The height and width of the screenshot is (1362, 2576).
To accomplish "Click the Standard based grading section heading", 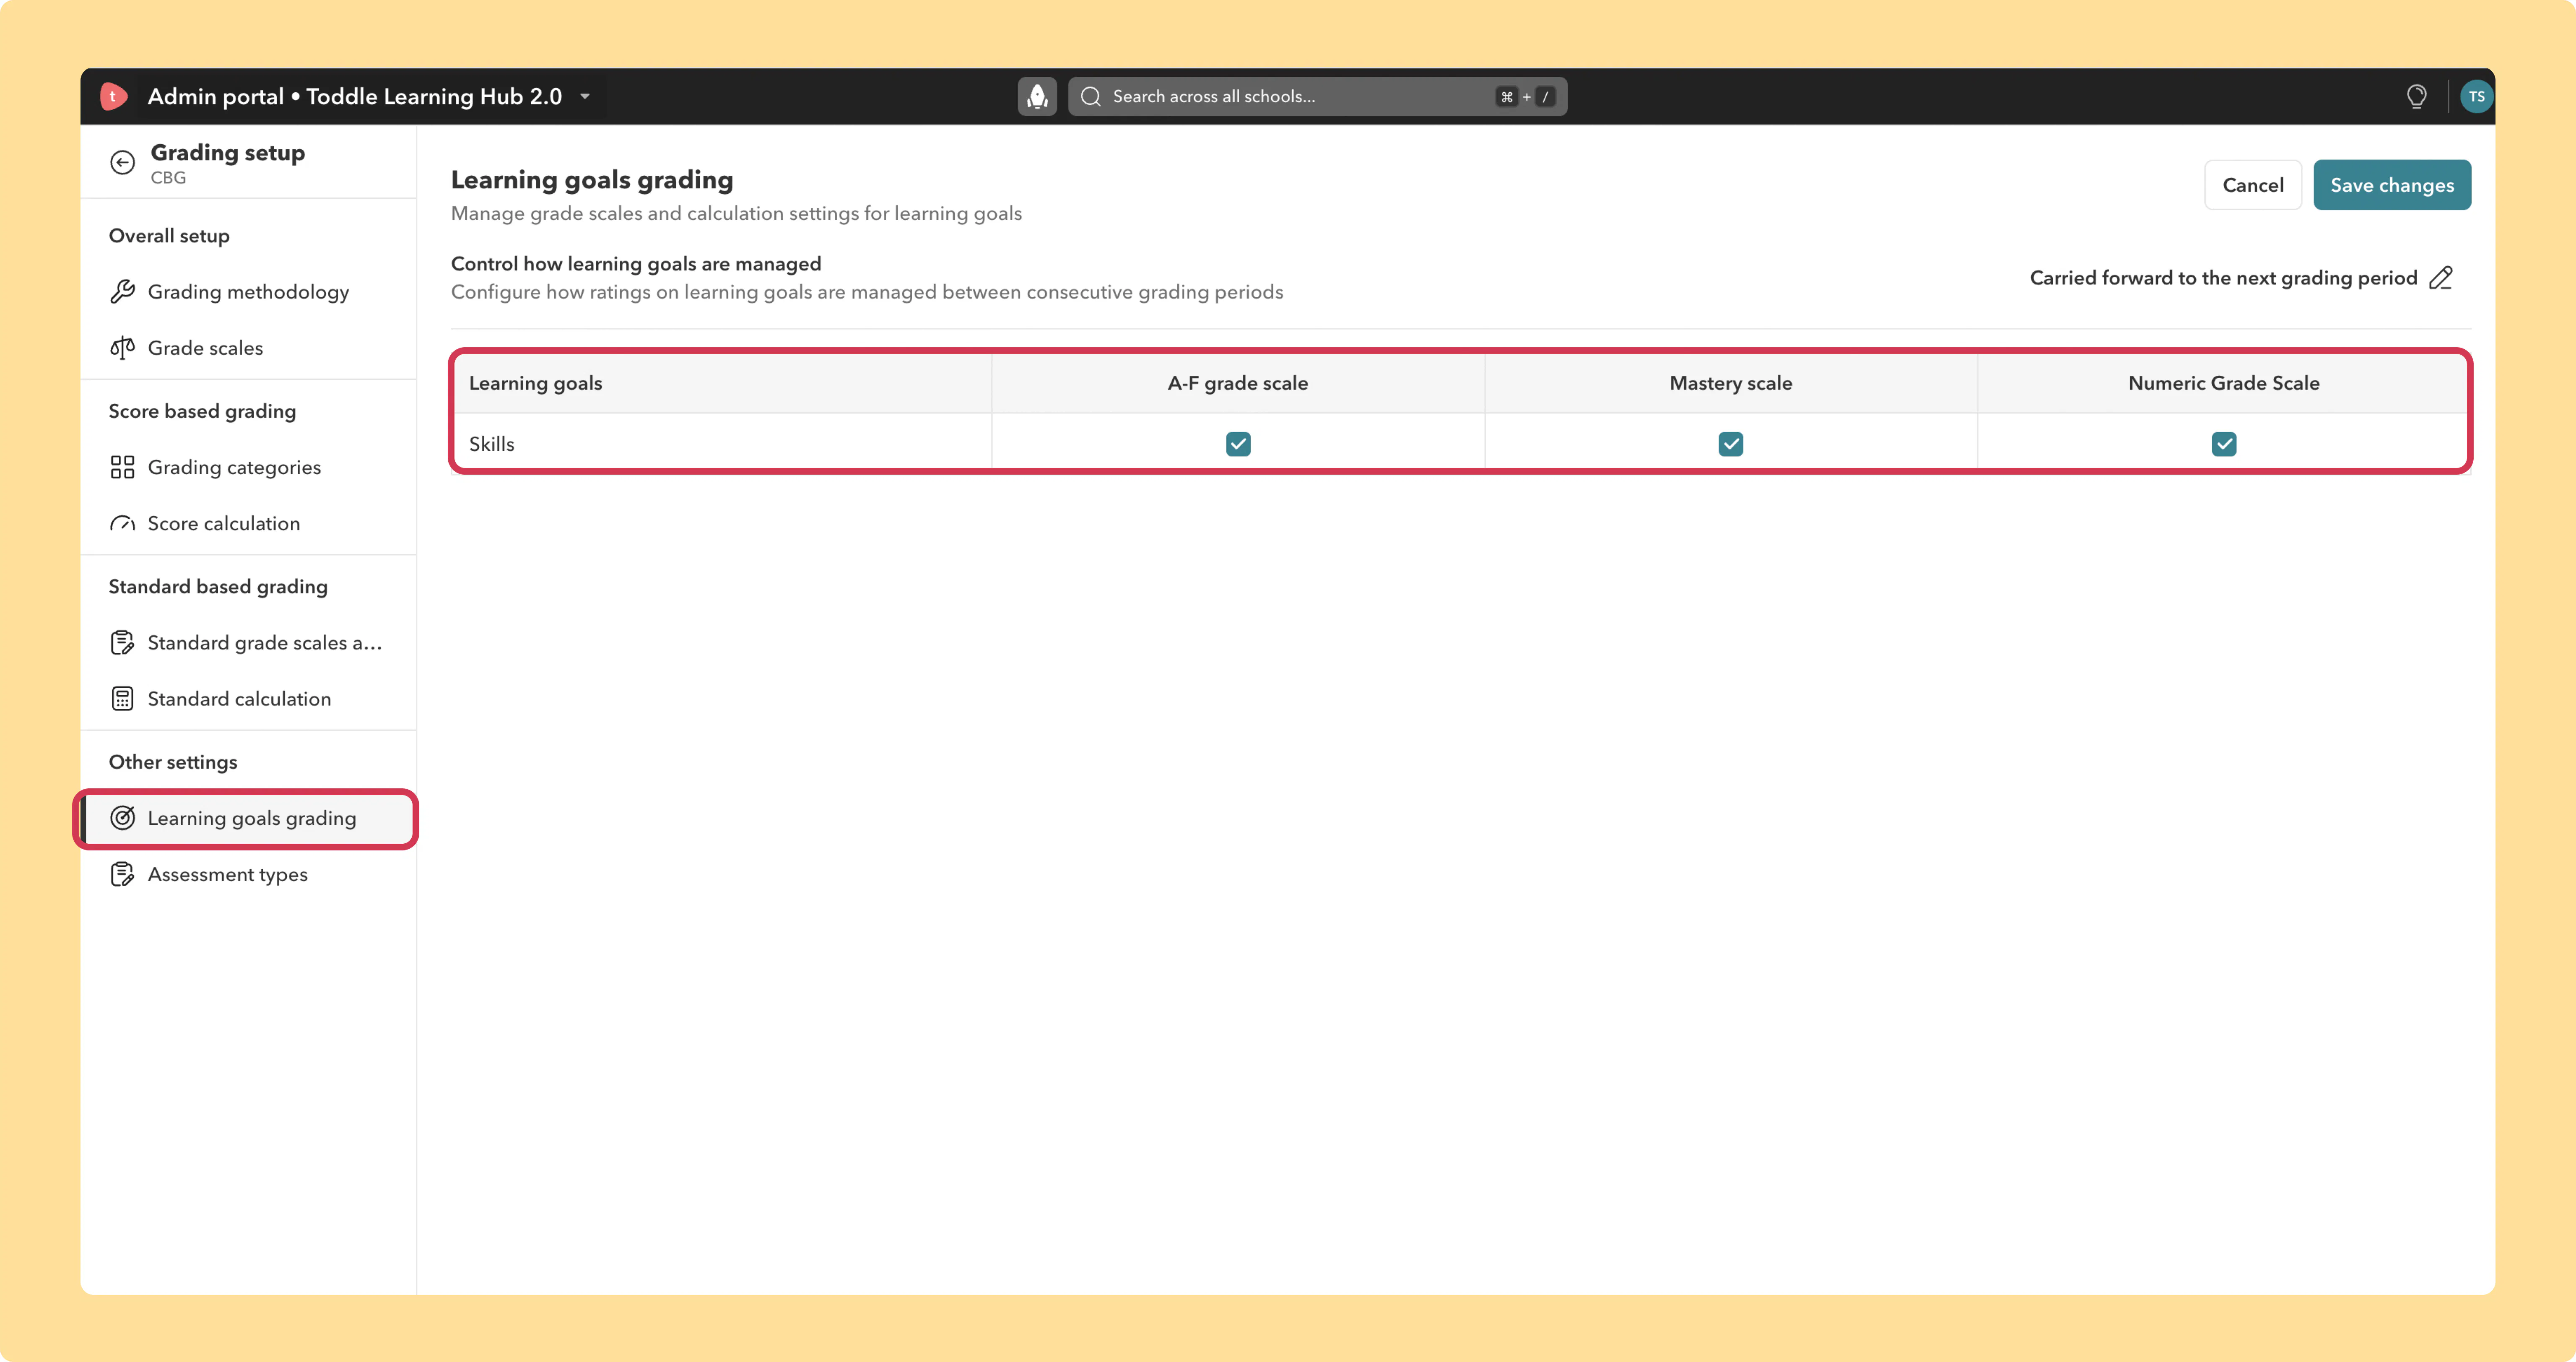I will 218,587.
